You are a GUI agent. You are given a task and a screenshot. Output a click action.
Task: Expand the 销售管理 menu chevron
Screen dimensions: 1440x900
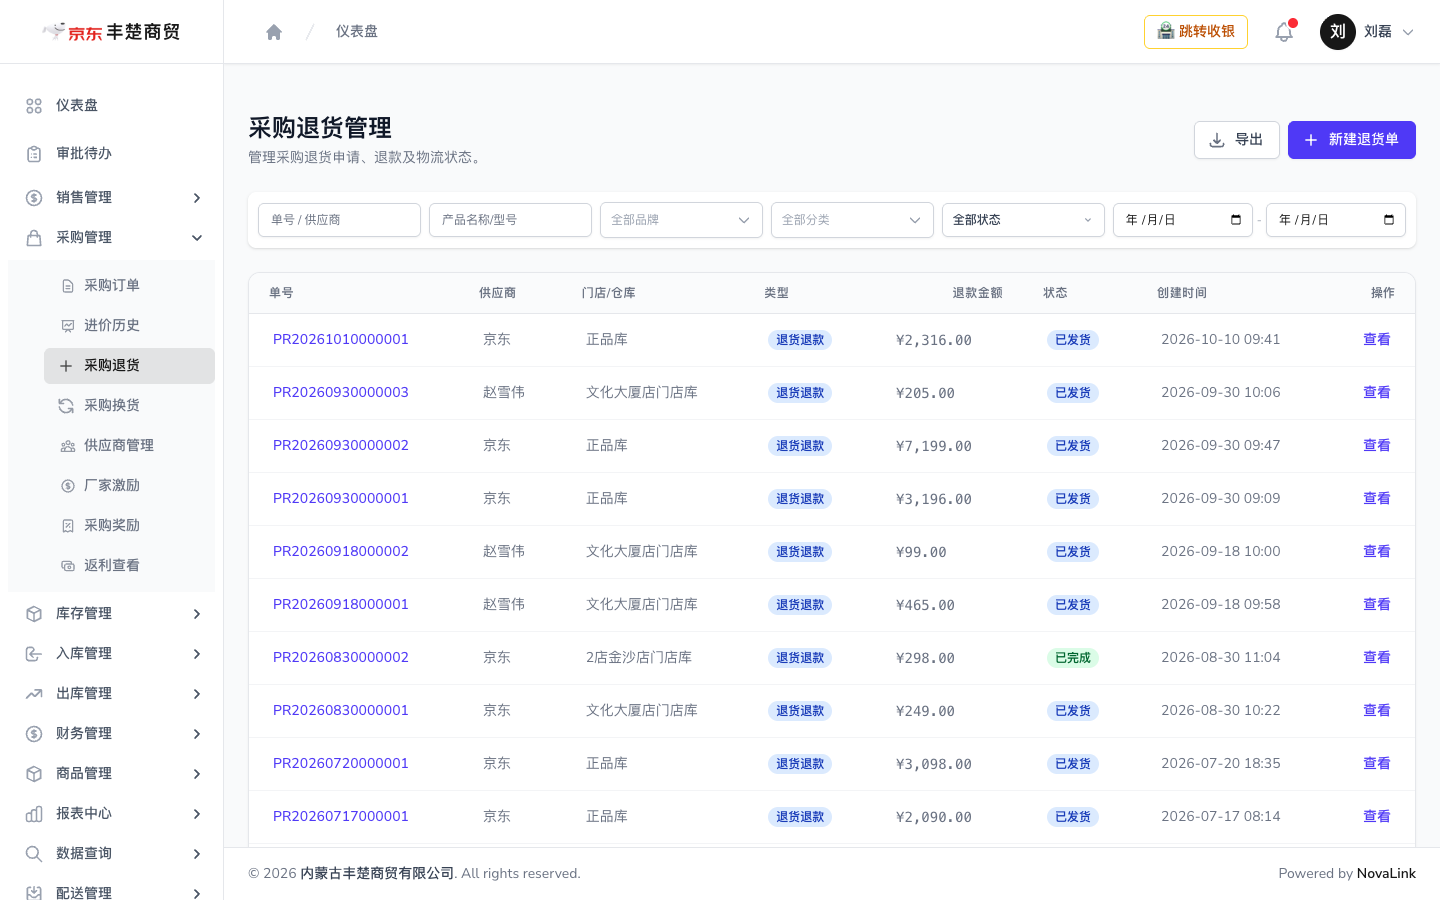click(197, 198)
